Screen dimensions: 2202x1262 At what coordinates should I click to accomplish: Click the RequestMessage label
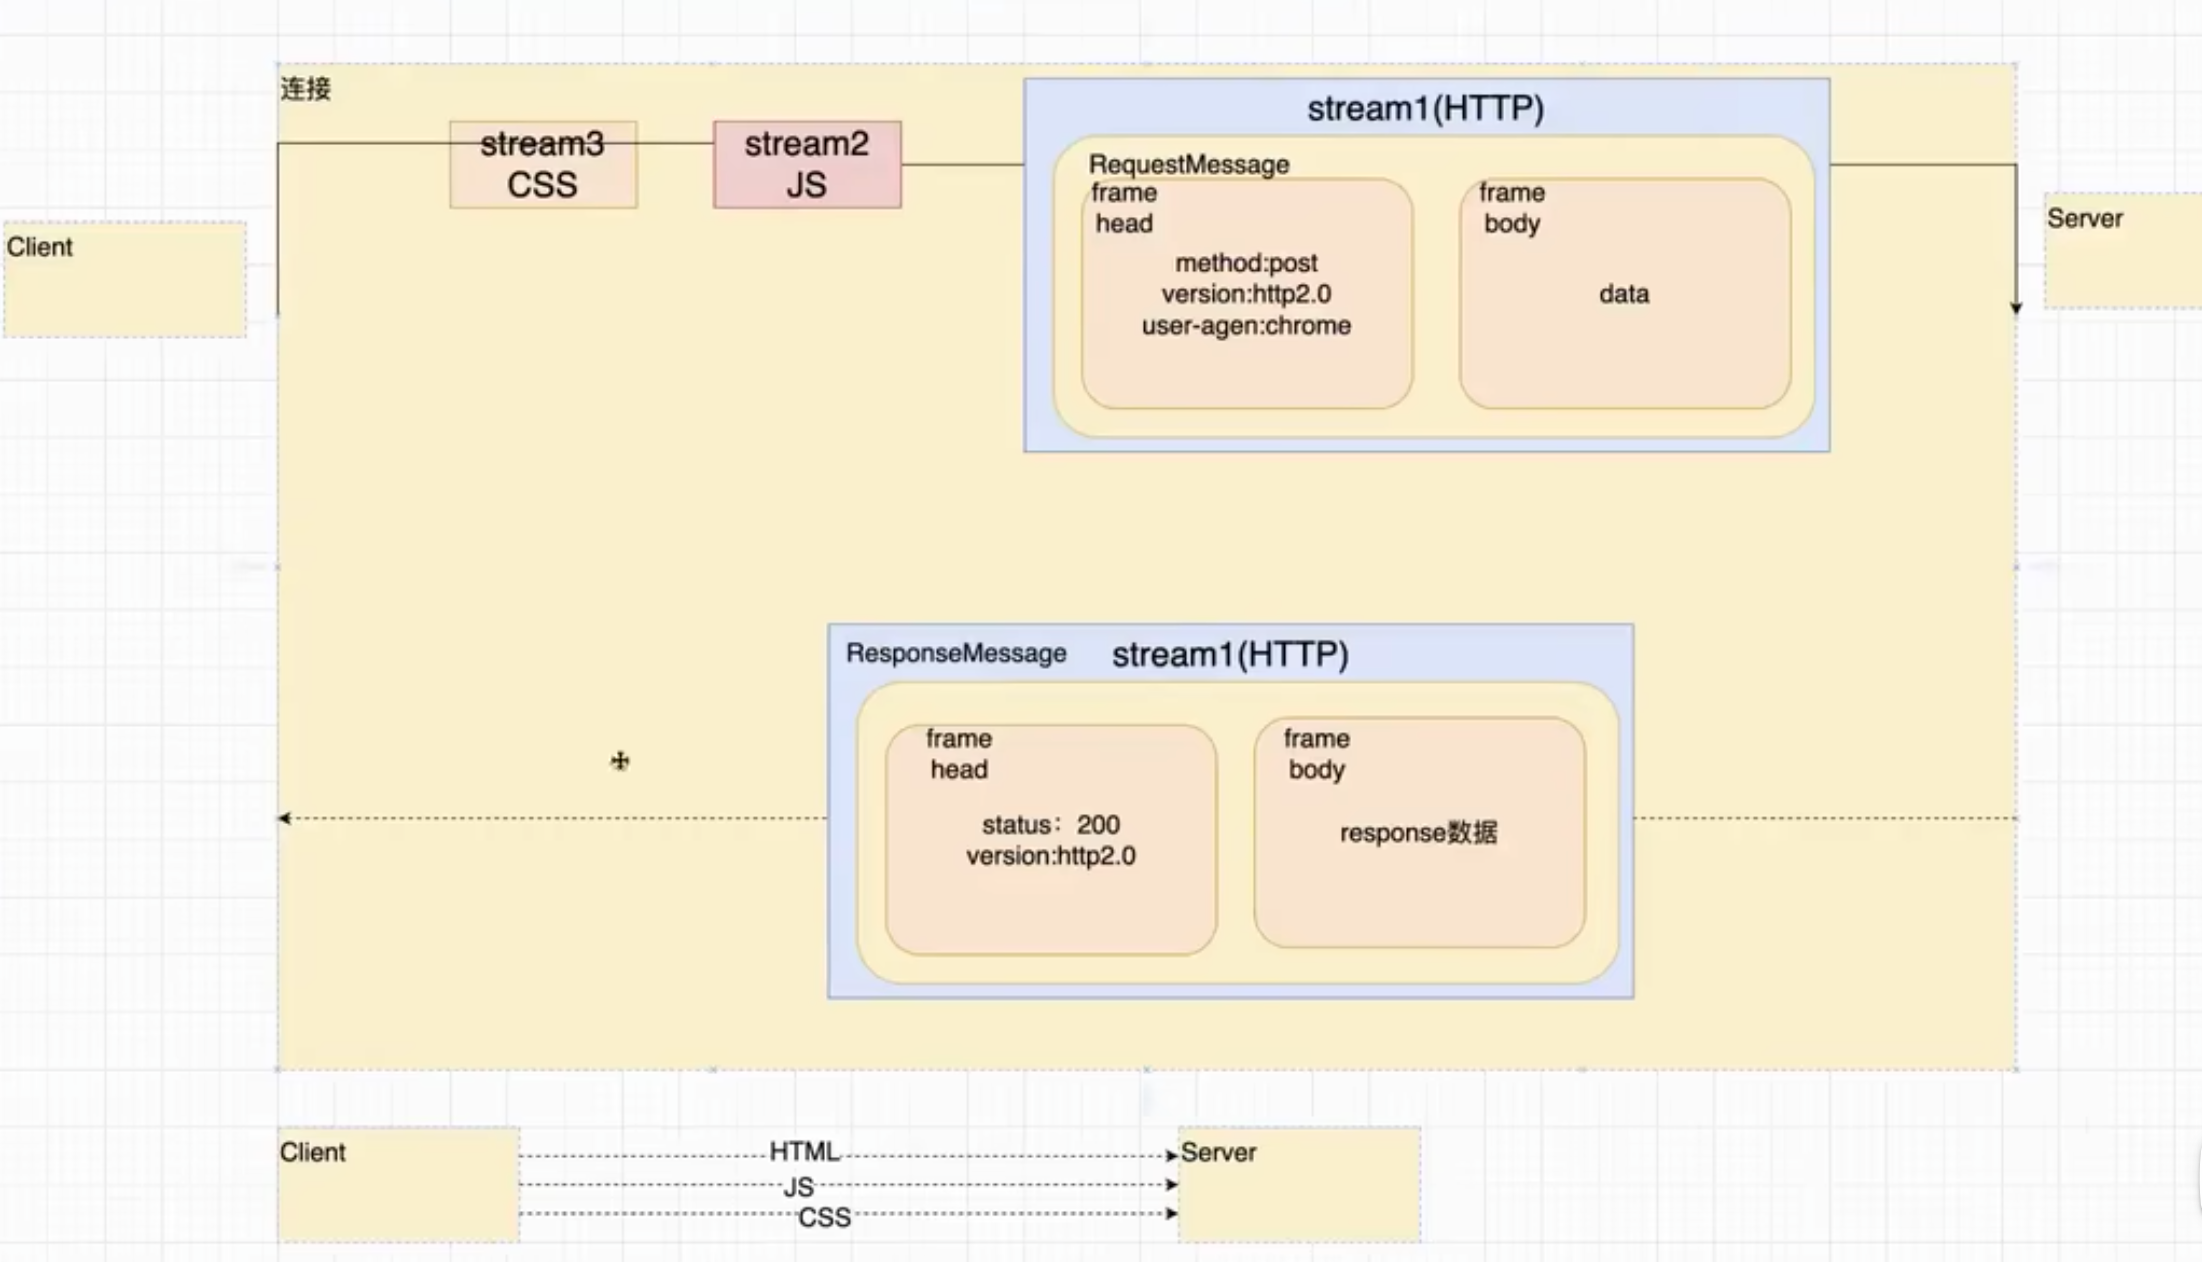click(1188, 164)
